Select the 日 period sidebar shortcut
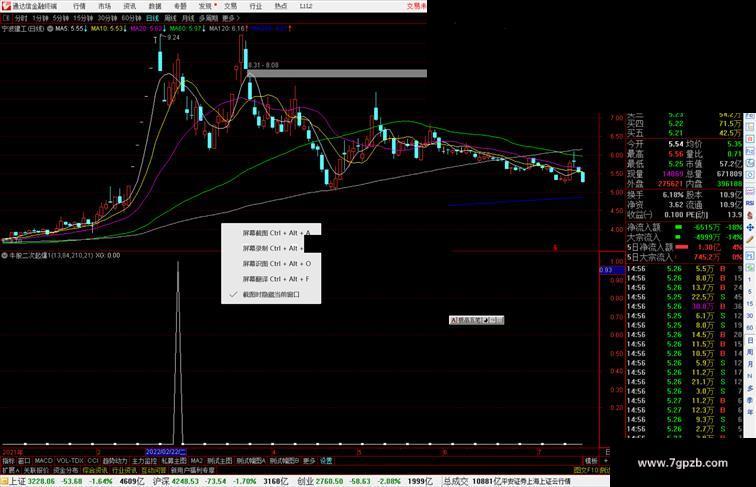This screenshot has width=756, height=487. coord(750,340)
